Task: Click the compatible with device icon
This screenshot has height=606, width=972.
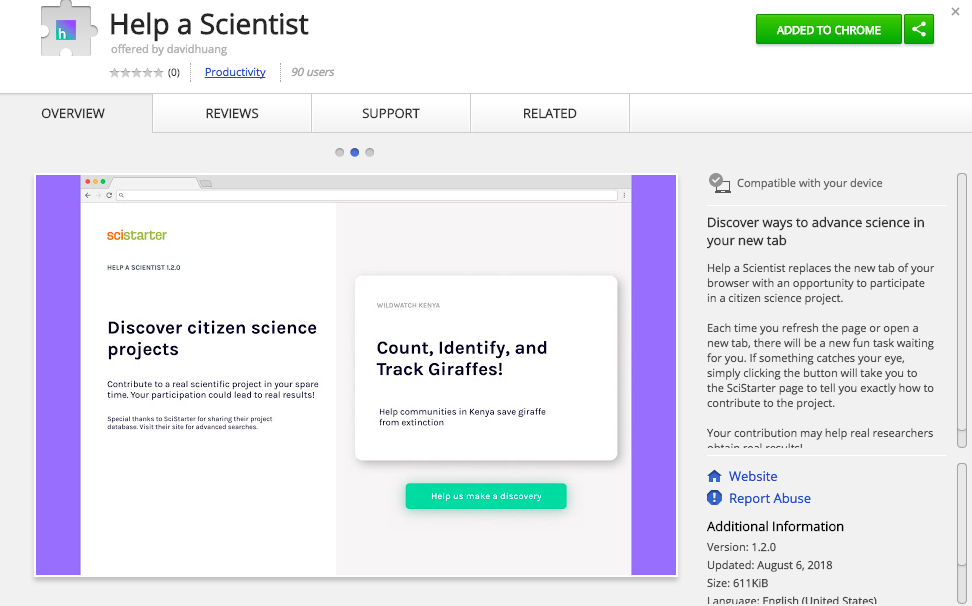Action: tap(719, 183)
